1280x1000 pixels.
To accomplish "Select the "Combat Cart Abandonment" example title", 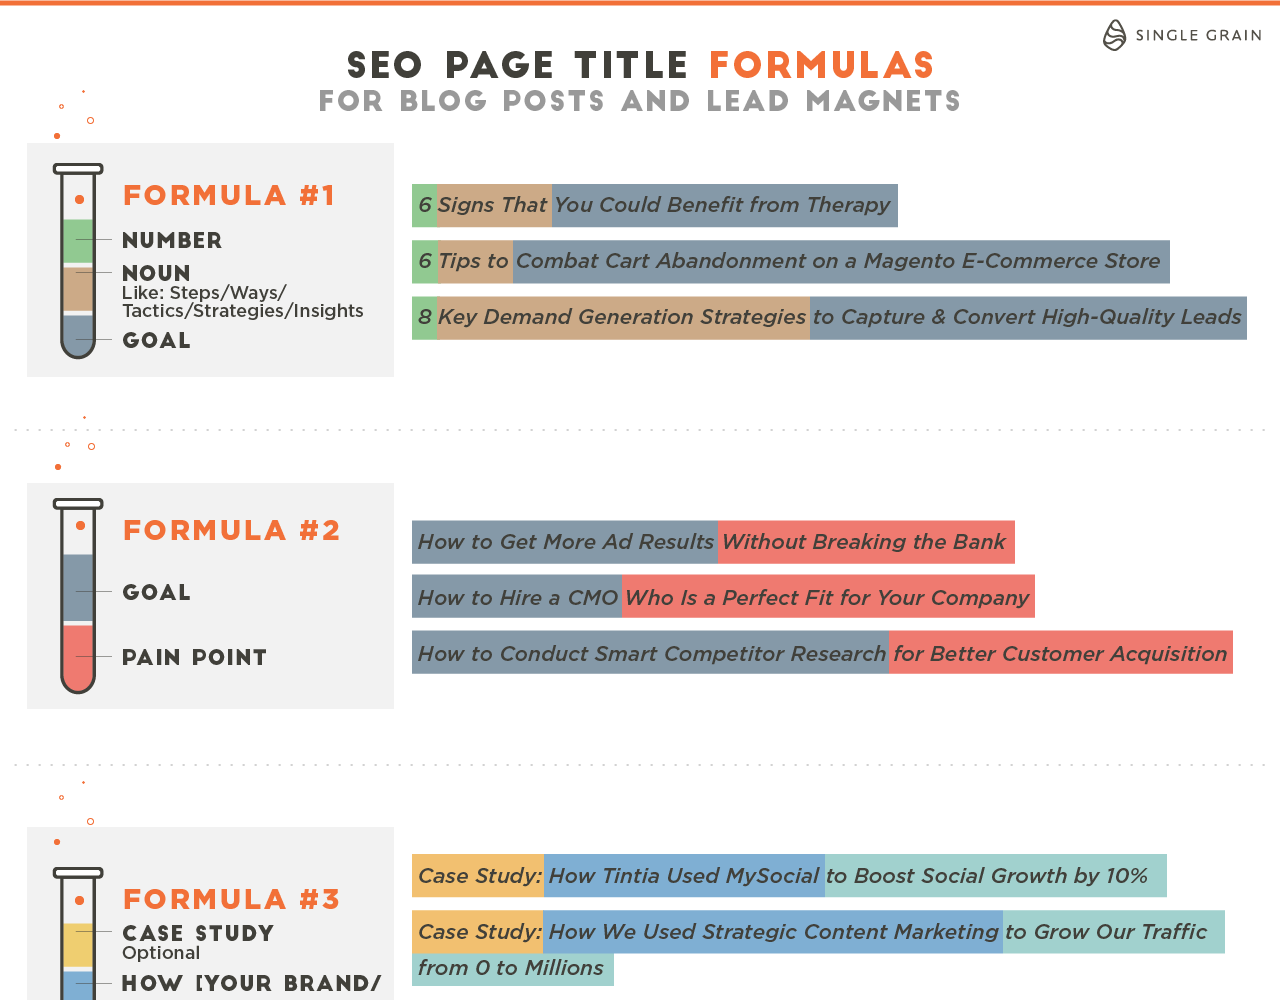I will coord(838,261).
